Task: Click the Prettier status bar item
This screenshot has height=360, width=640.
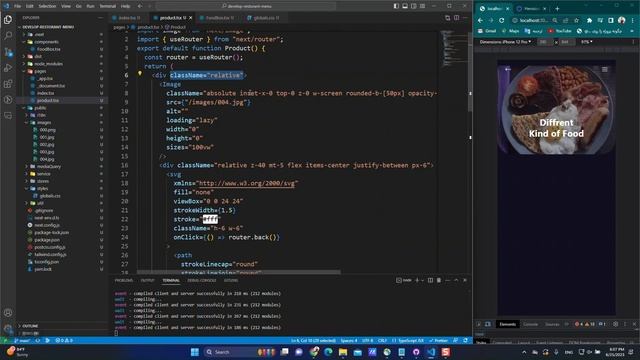Action: (x=438, y=340)
